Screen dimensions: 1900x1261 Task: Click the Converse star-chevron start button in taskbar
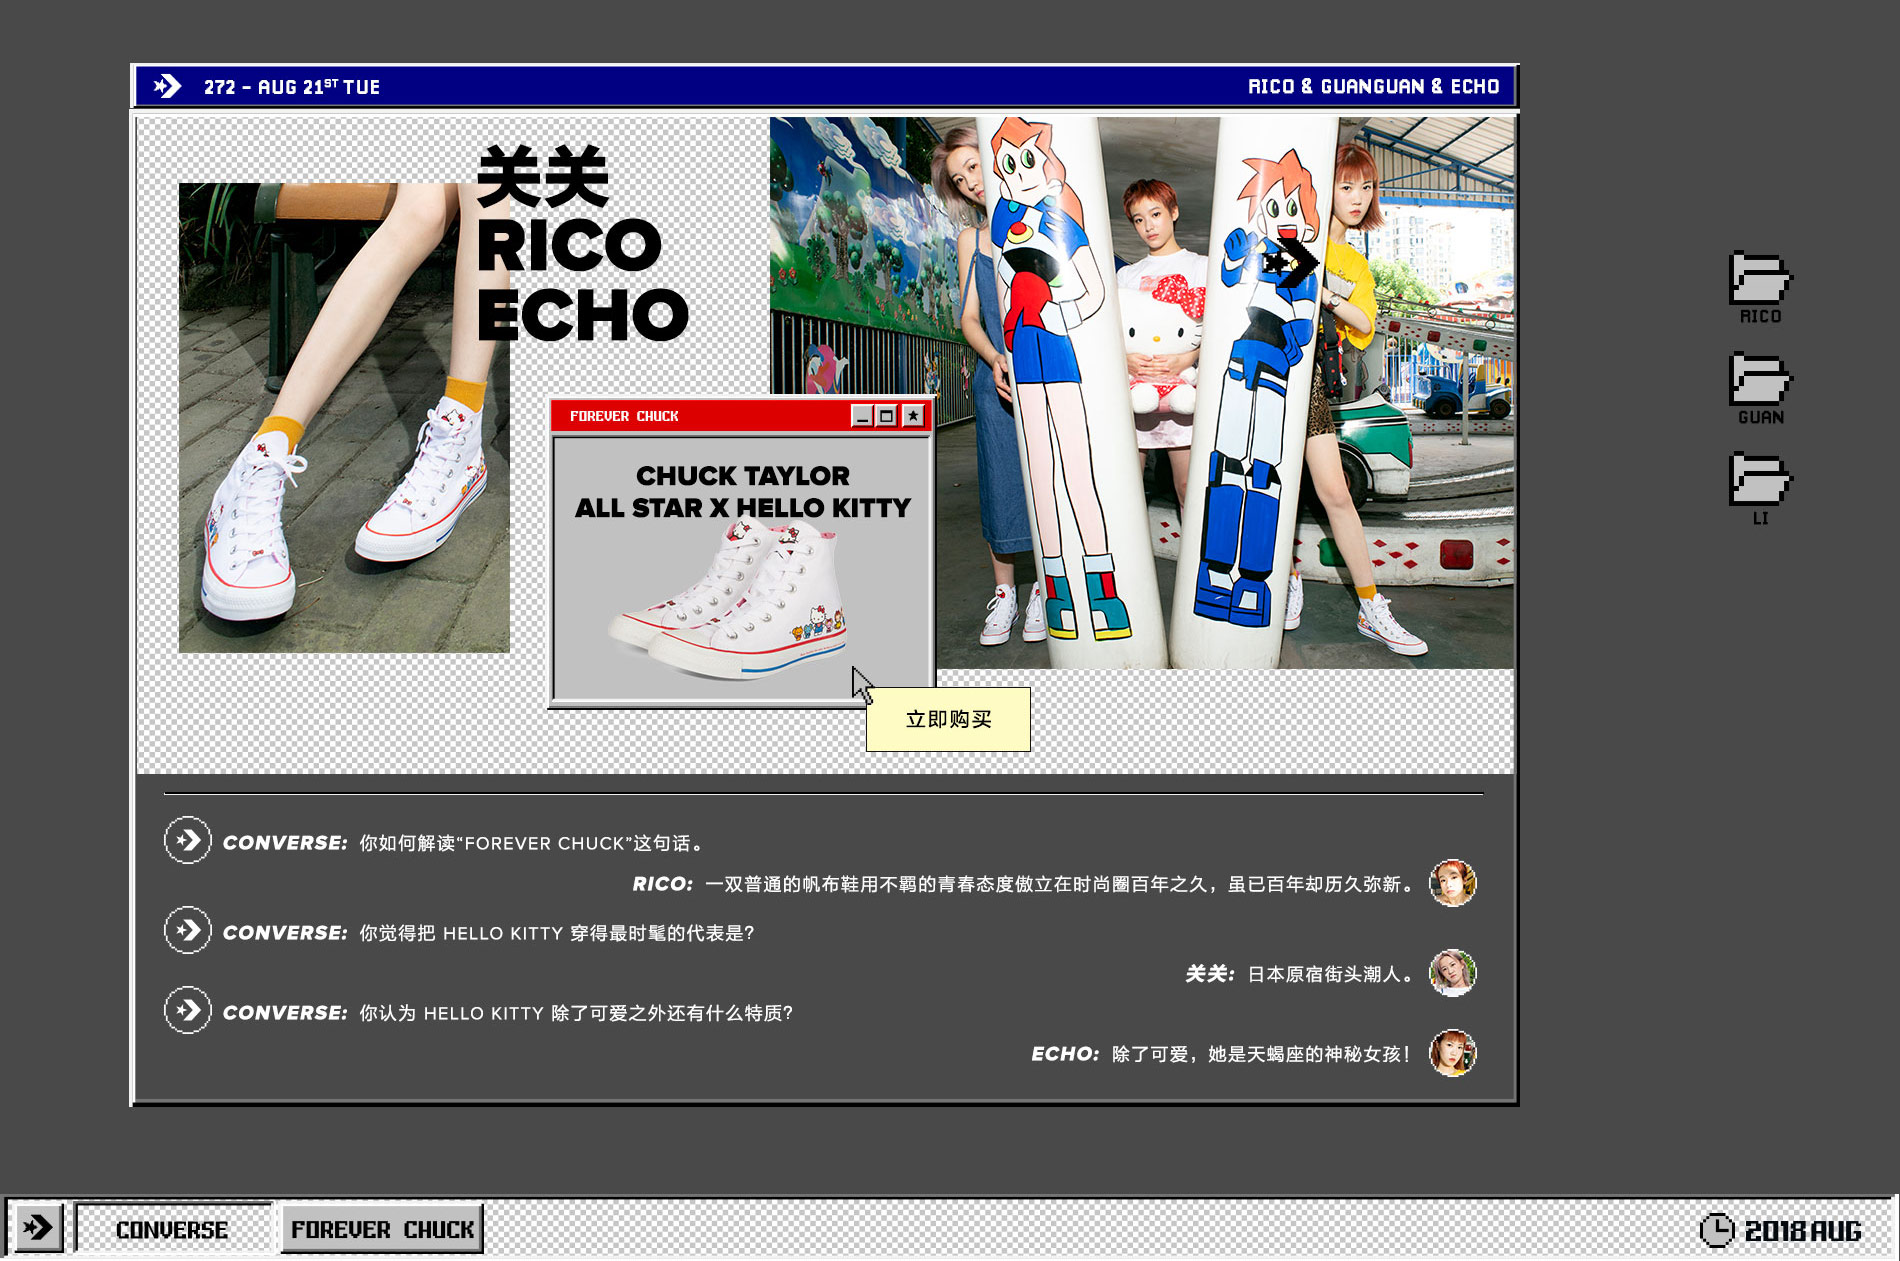pyautogui.click(x=38, y=1227)
